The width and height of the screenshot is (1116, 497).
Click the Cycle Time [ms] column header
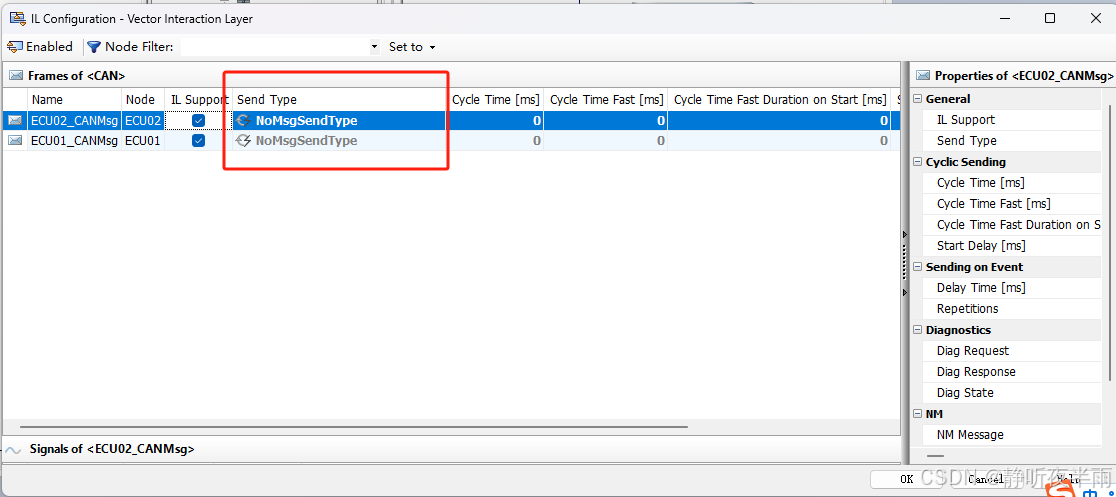point(495,100)
